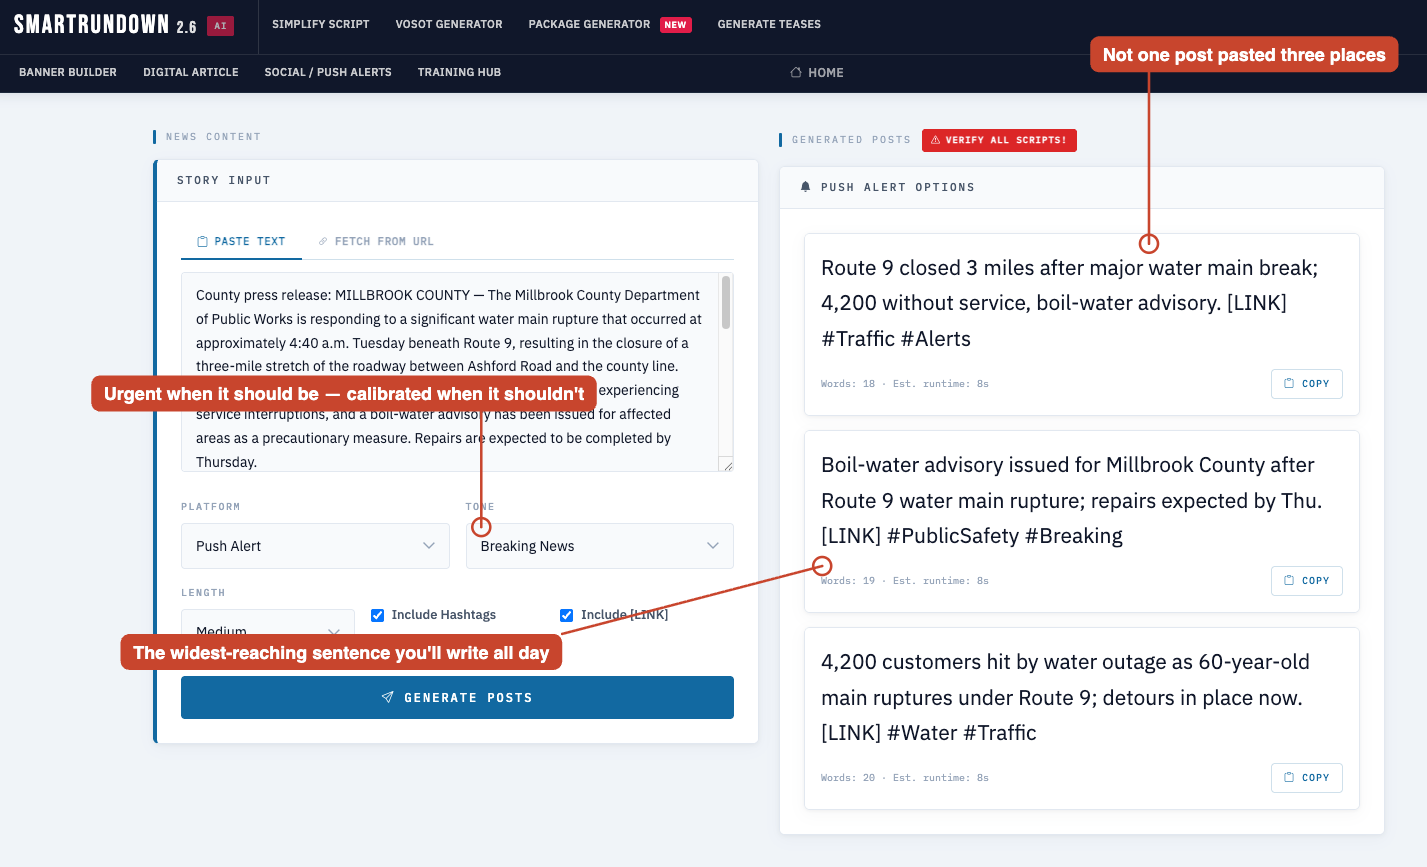The image size is (1427, 867).
Task: Click the Home link with house icon
Action: click(817, 73)
